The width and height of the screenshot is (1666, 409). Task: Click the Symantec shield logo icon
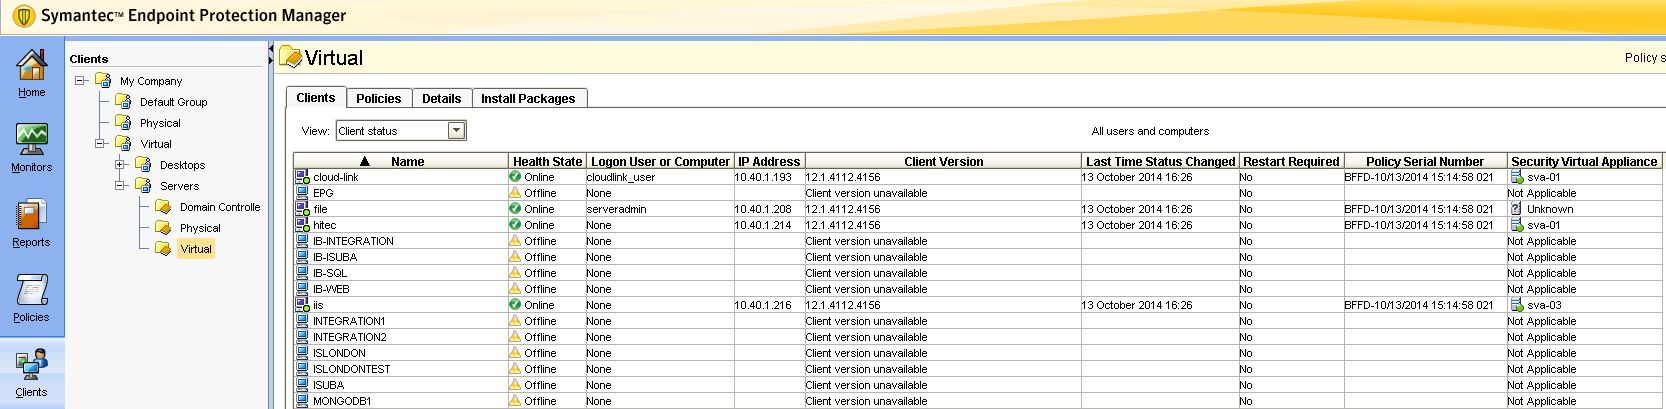point(23,16)
